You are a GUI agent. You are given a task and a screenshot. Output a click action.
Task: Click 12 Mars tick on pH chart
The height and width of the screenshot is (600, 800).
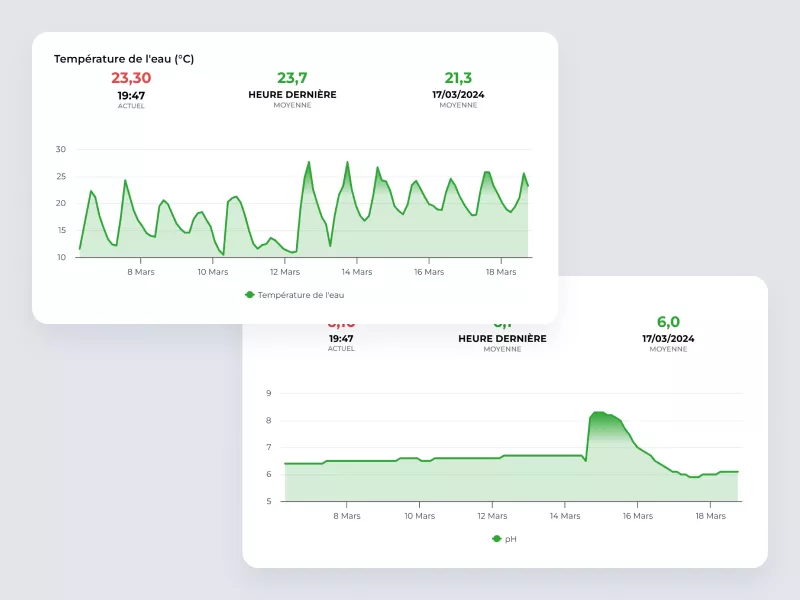click(492, 516)
